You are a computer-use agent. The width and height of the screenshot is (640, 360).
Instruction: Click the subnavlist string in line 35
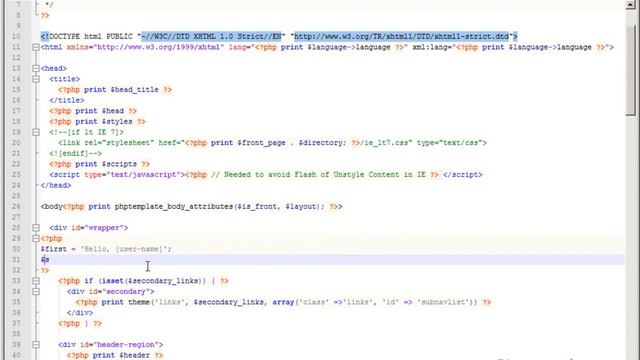(444, 302)
